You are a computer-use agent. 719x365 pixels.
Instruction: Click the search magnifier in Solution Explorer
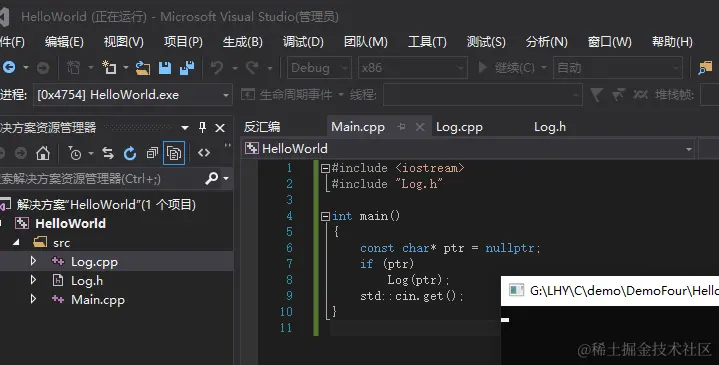pos(211,178)
